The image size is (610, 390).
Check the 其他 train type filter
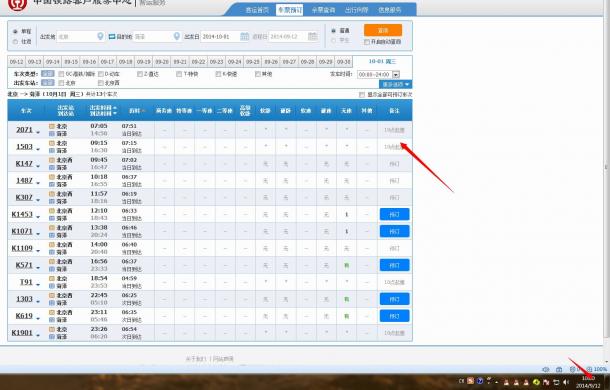pos(257,74)
